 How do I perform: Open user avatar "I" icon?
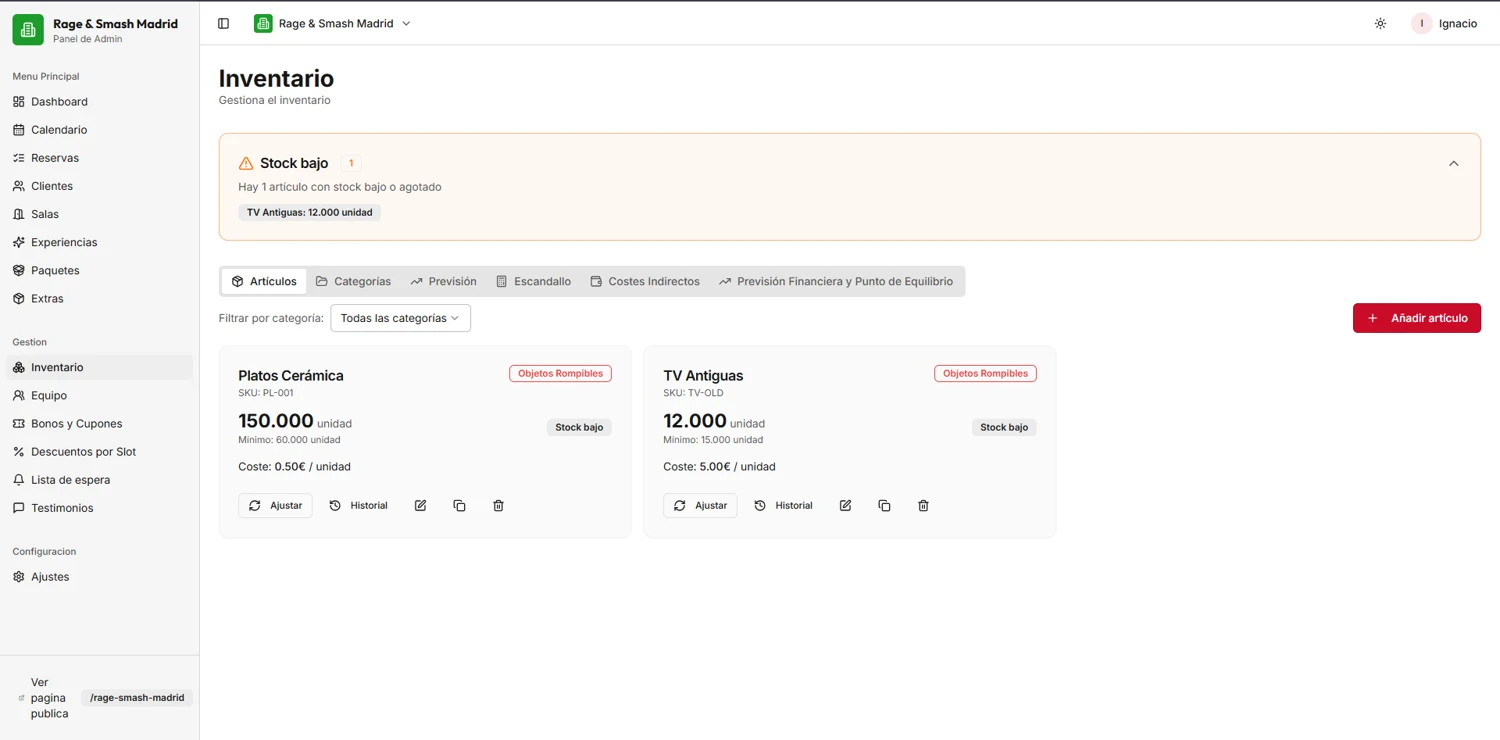pos(1422,23)
